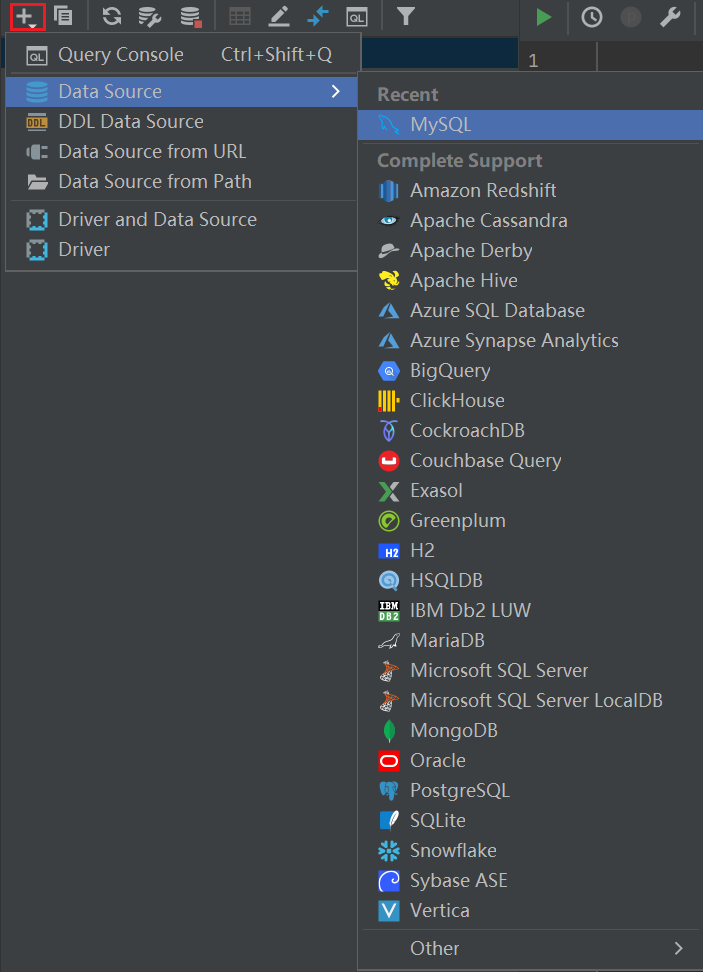Screen dimensions: 703x972
Task: Choose Couchbase Query
Action: pos(530,461)
